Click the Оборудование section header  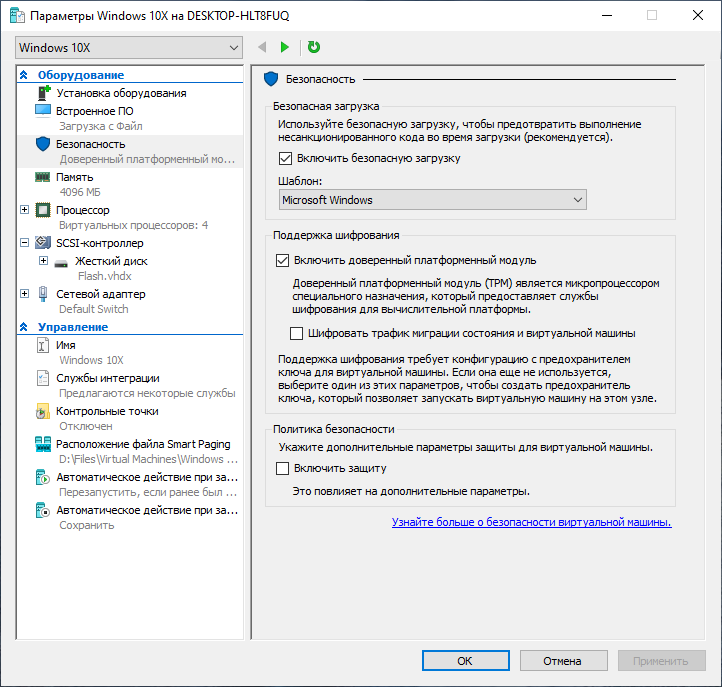[81, 75]
